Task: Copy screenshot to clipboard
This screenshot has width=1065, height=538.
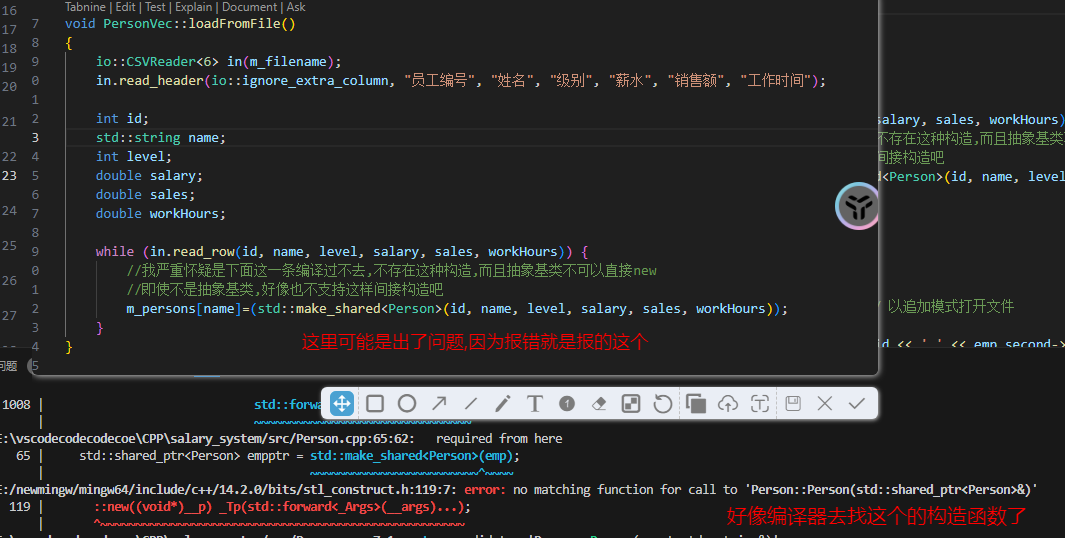Action: (x=696, y=404)
